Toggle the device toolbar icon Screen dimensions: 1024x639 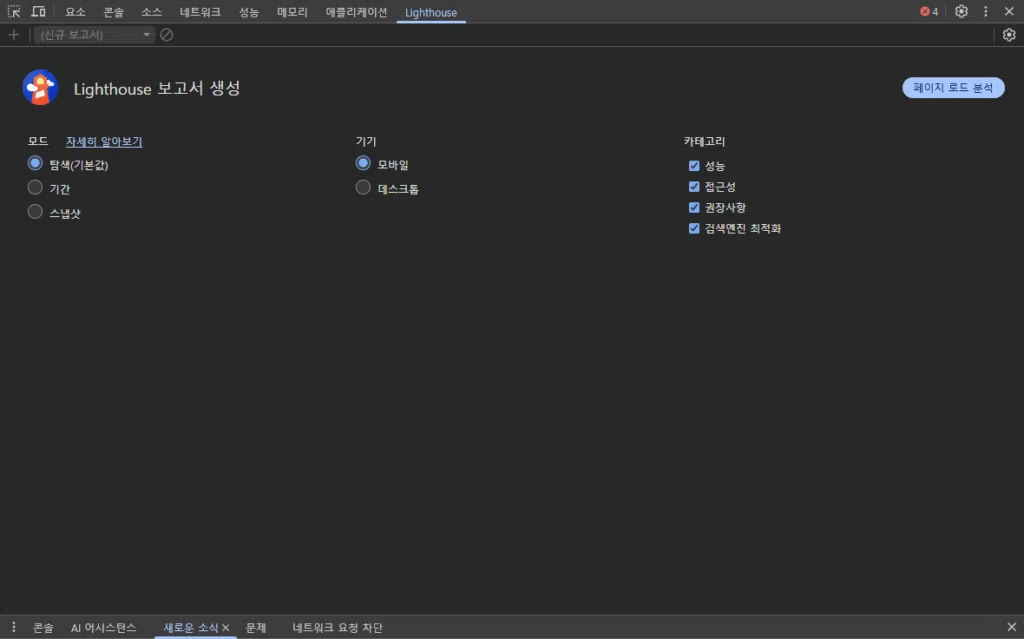click(38, 11)
